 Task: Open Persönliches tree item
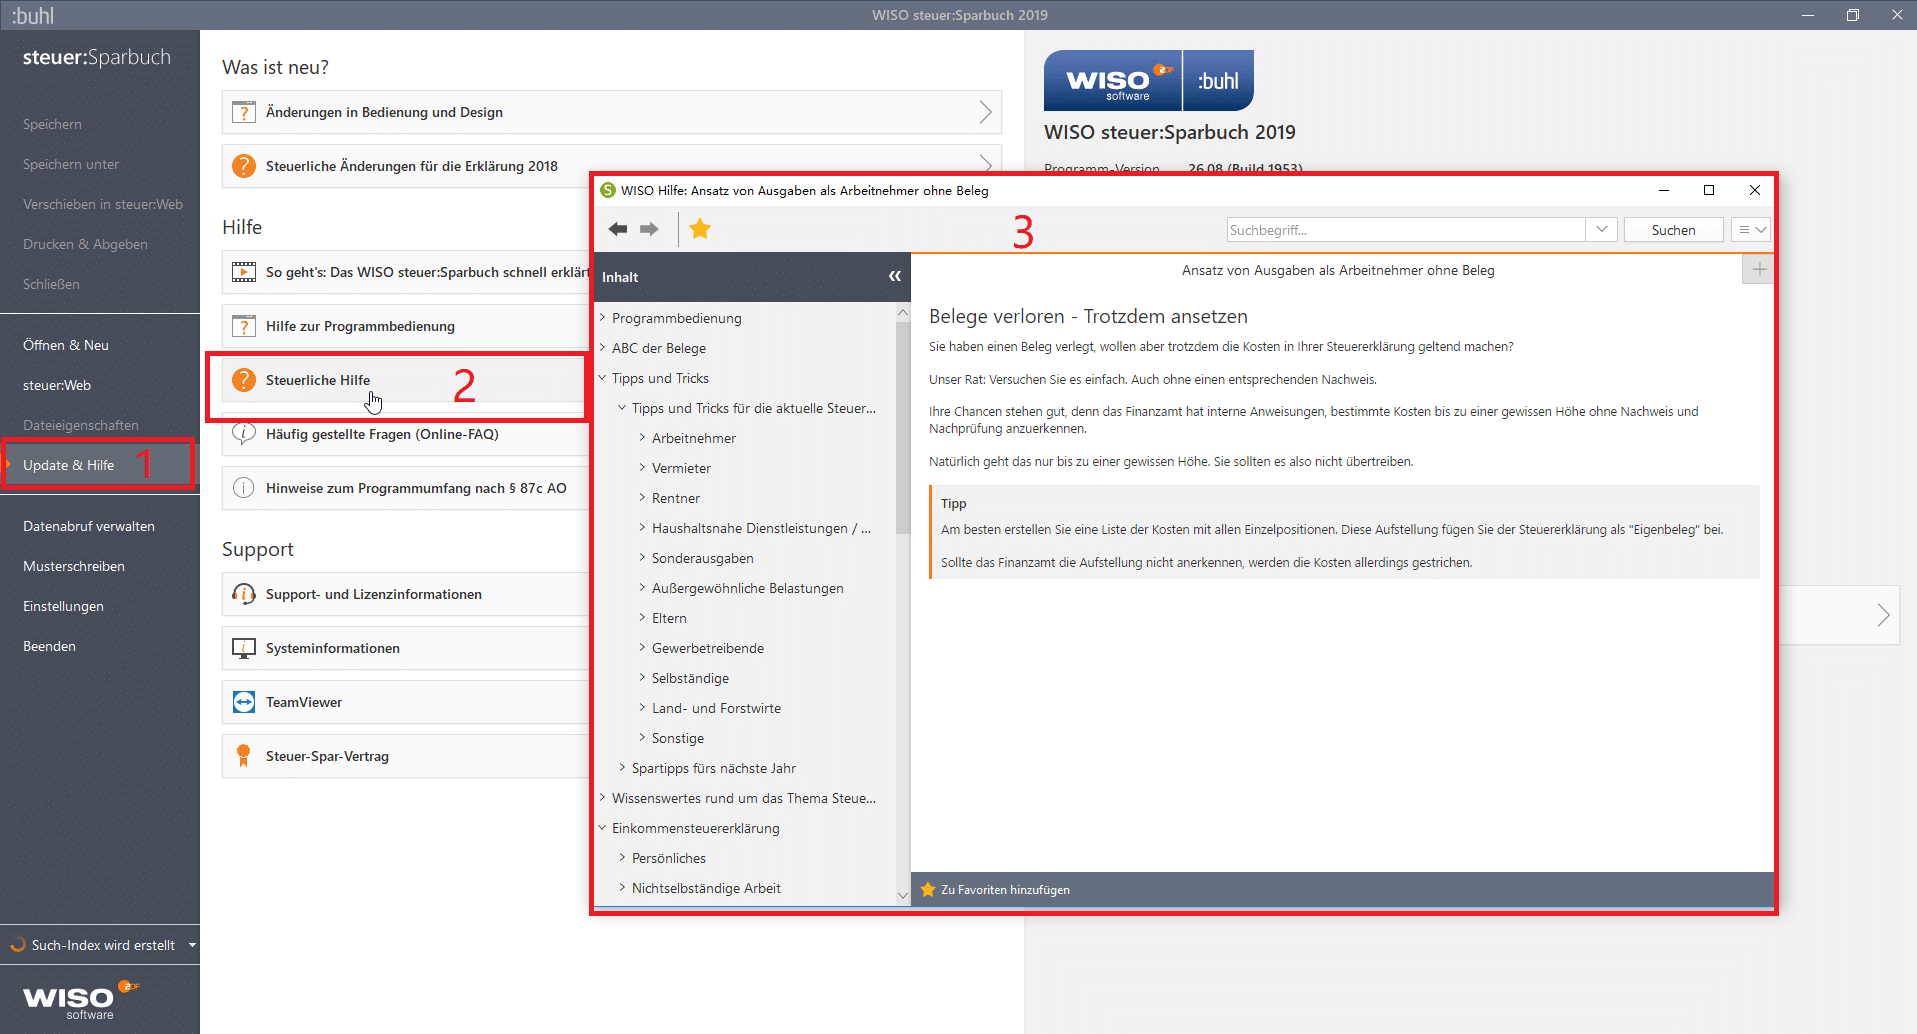[x=669, y=858]
